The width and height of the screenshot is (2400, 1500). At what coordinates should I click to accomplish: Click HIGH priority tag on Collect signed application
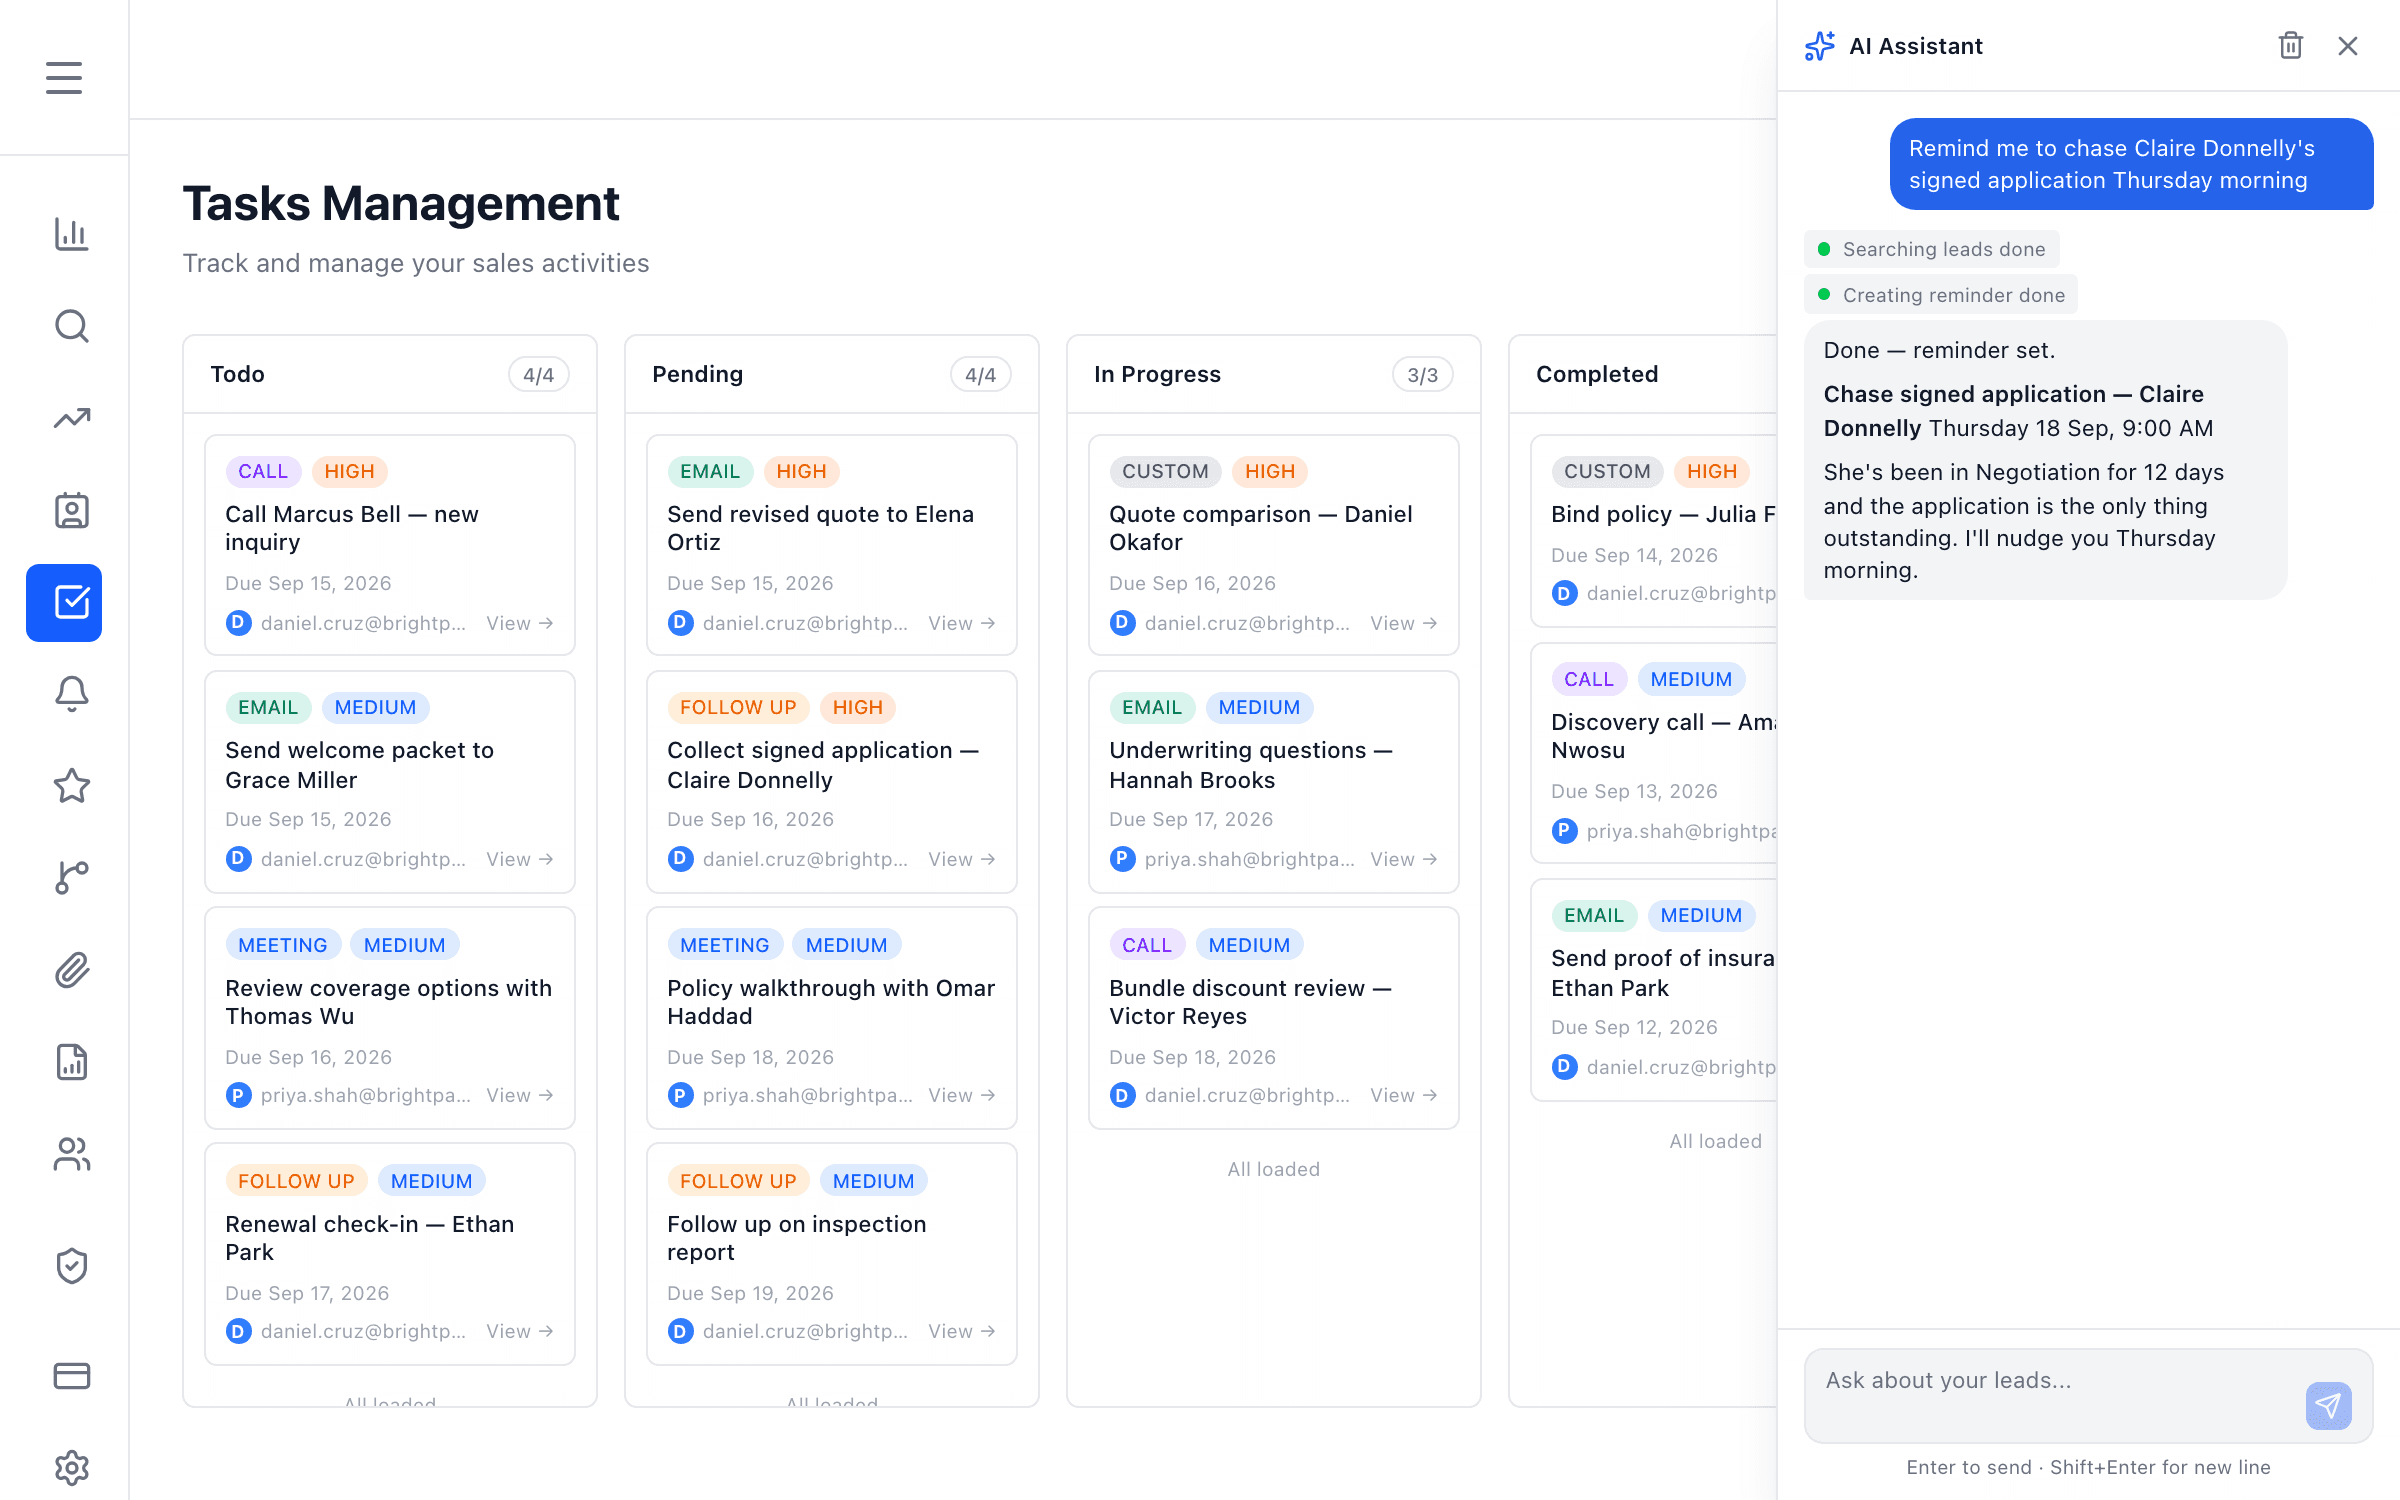pyautogui.click(x=857, y=707)
